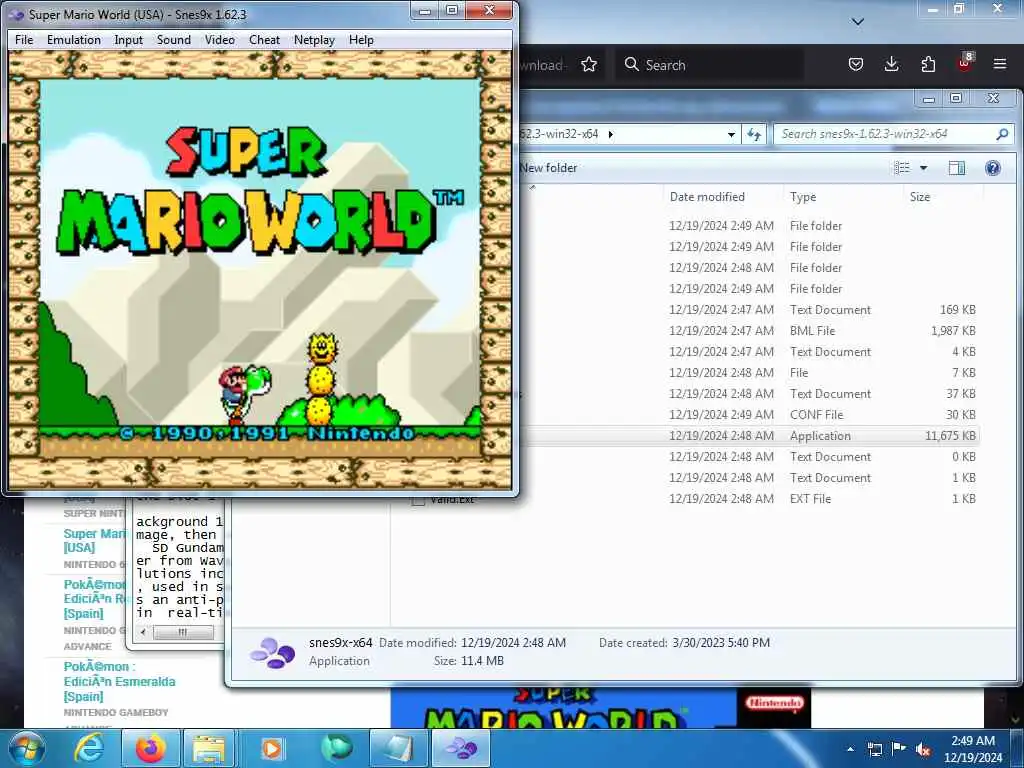Viewport: 1024px width, 768px height.
Task: Select the 4 KB Text Document row
Action: tap(751, 351)
